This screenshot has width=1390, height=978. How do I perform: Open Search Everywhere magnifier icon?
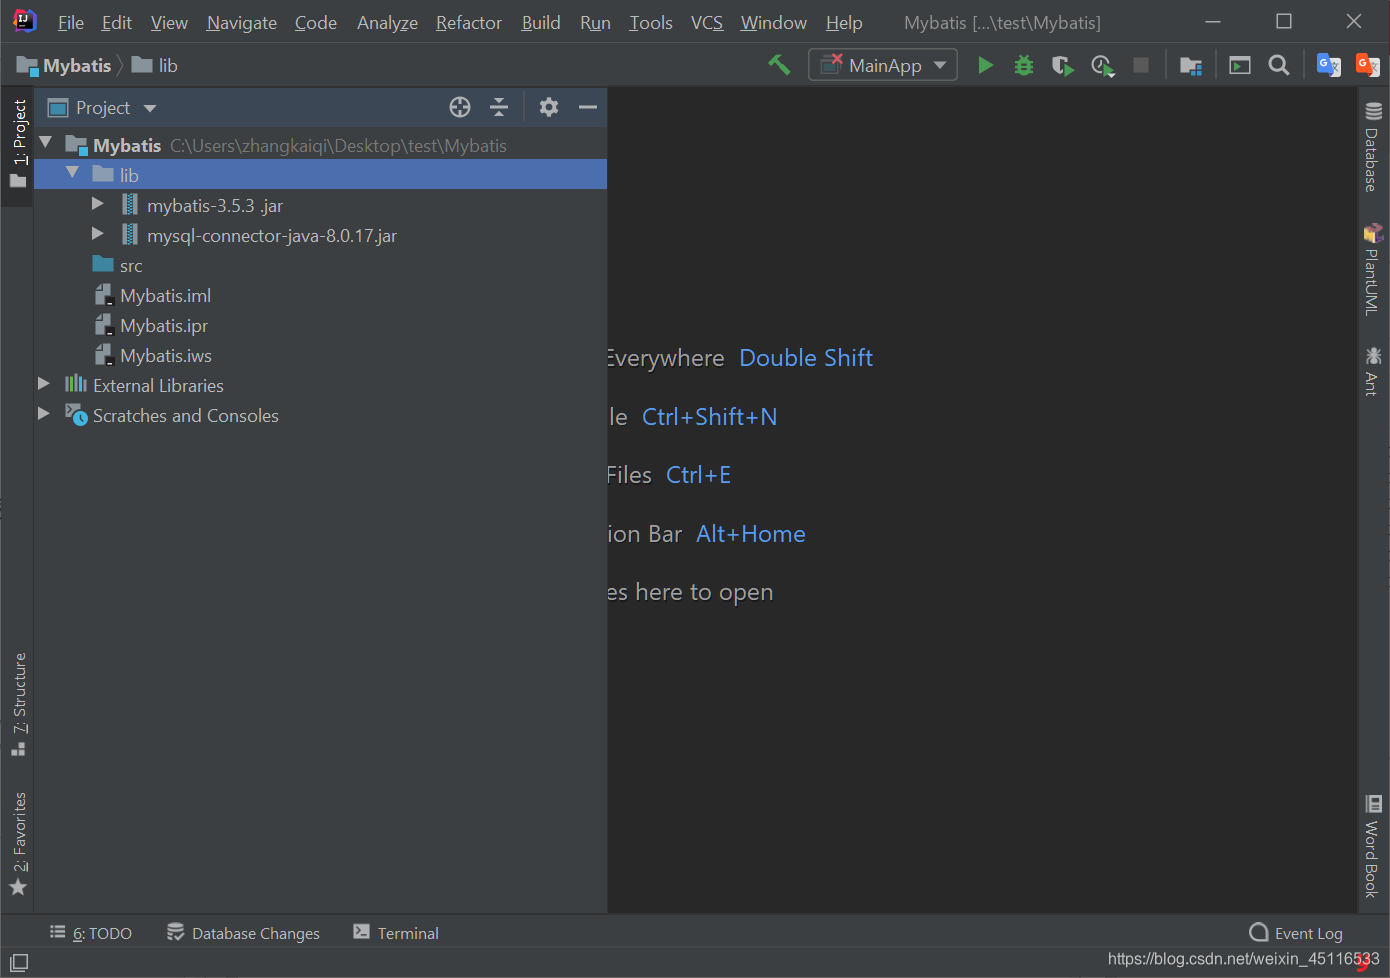(1278, 65)
